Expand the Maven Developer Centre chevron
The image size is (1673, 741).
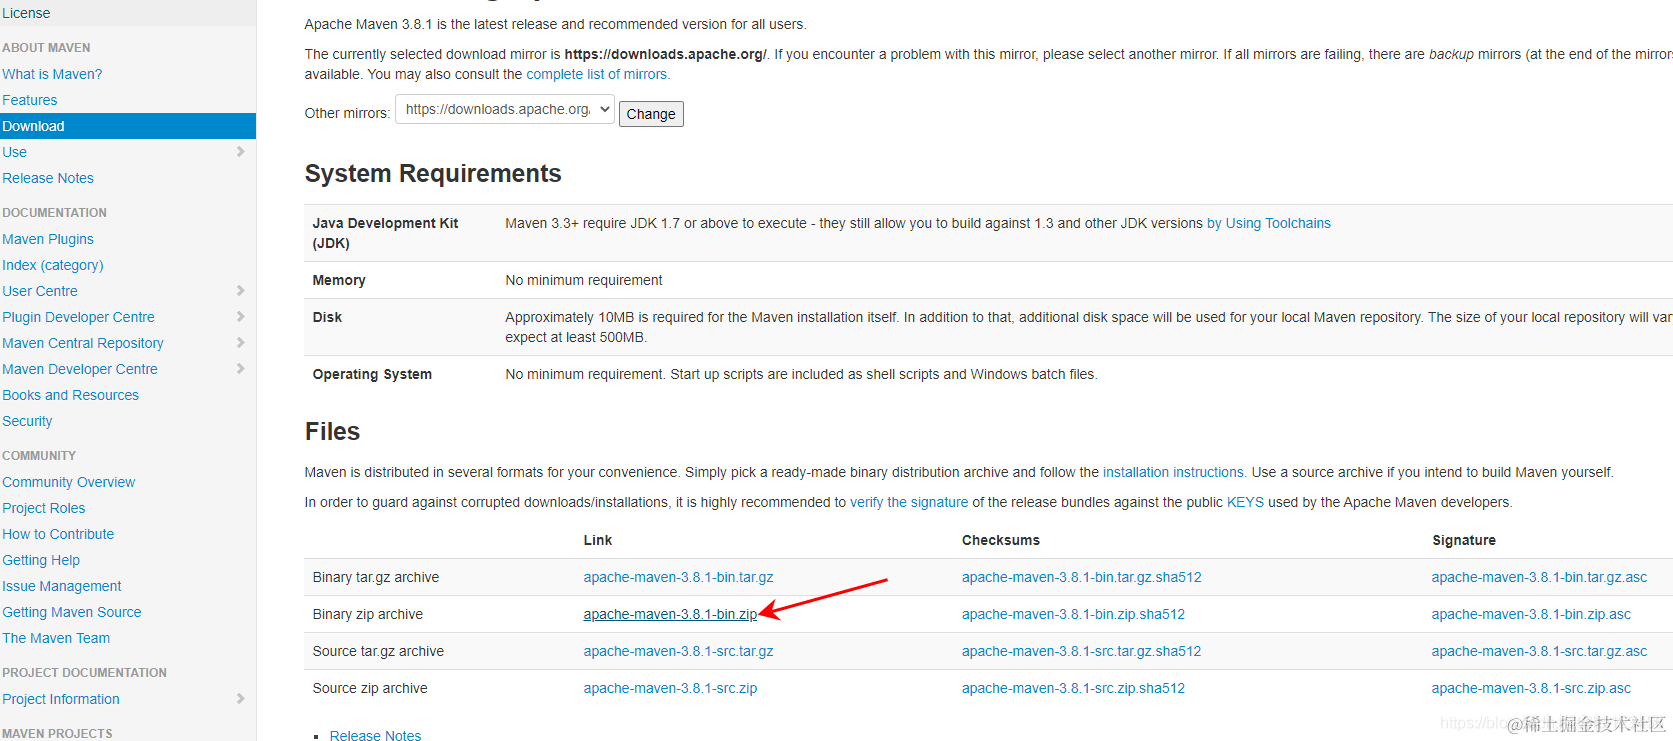tap(240, 369)
